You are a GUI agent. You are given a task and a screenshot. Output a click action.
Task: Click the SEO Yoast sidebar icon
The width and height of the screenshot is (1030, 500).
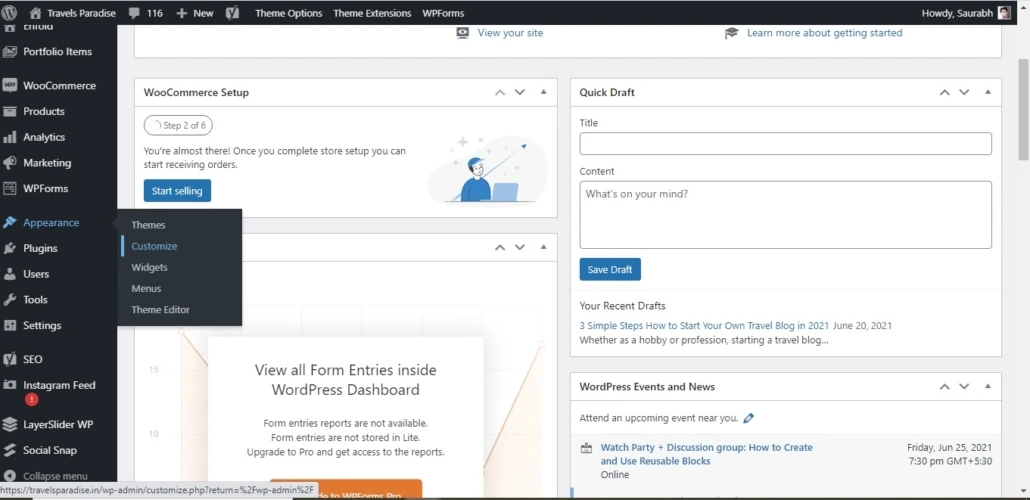[x=9, y=359]
